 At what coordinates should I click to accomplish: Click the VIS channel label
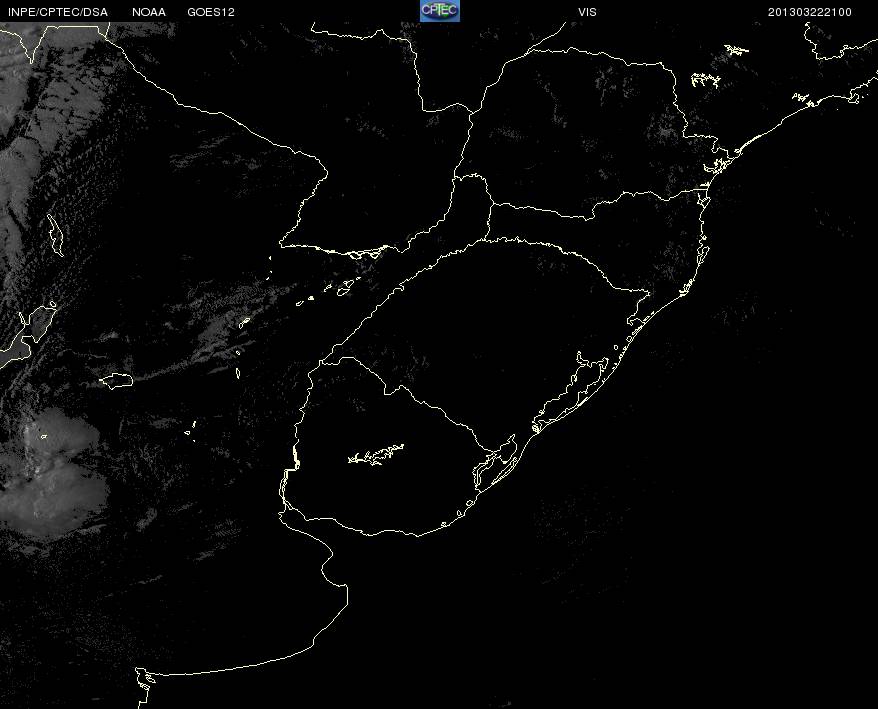[587, 12]
